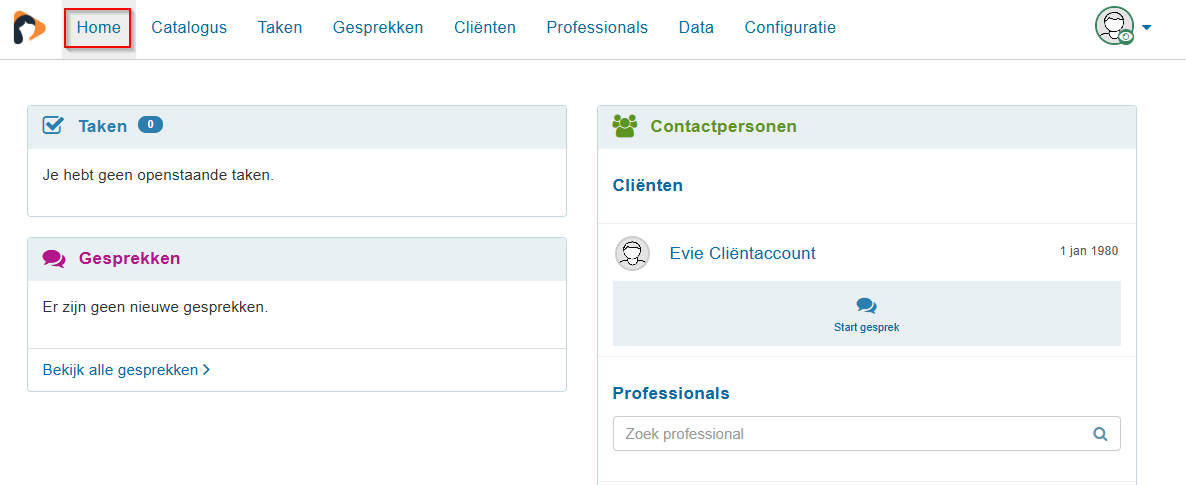Click the Contactpersonen group icon
The width and height of the screenshot is (1186, 485).
pyautogui.click(x=625, y=126)
